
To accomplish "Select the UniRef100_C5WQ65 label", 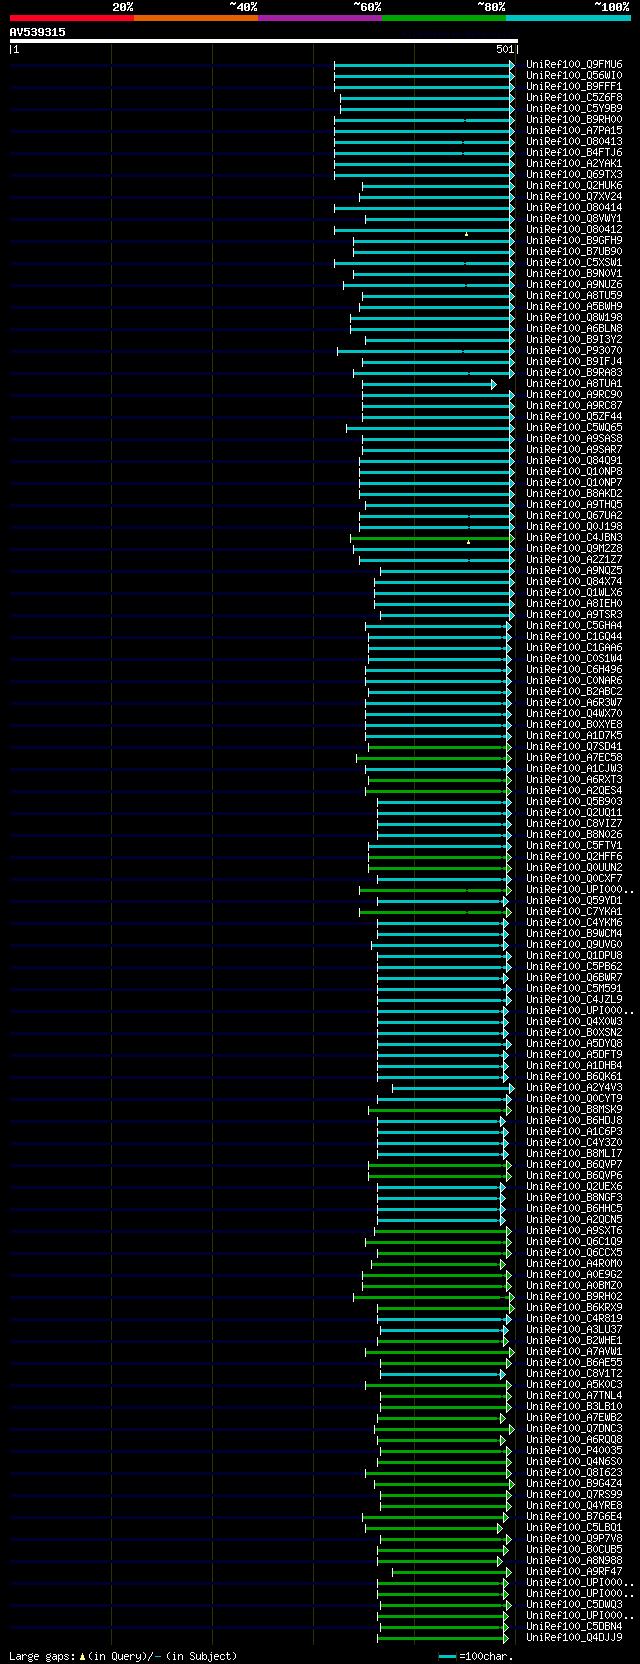I will (x=574, y=427).
